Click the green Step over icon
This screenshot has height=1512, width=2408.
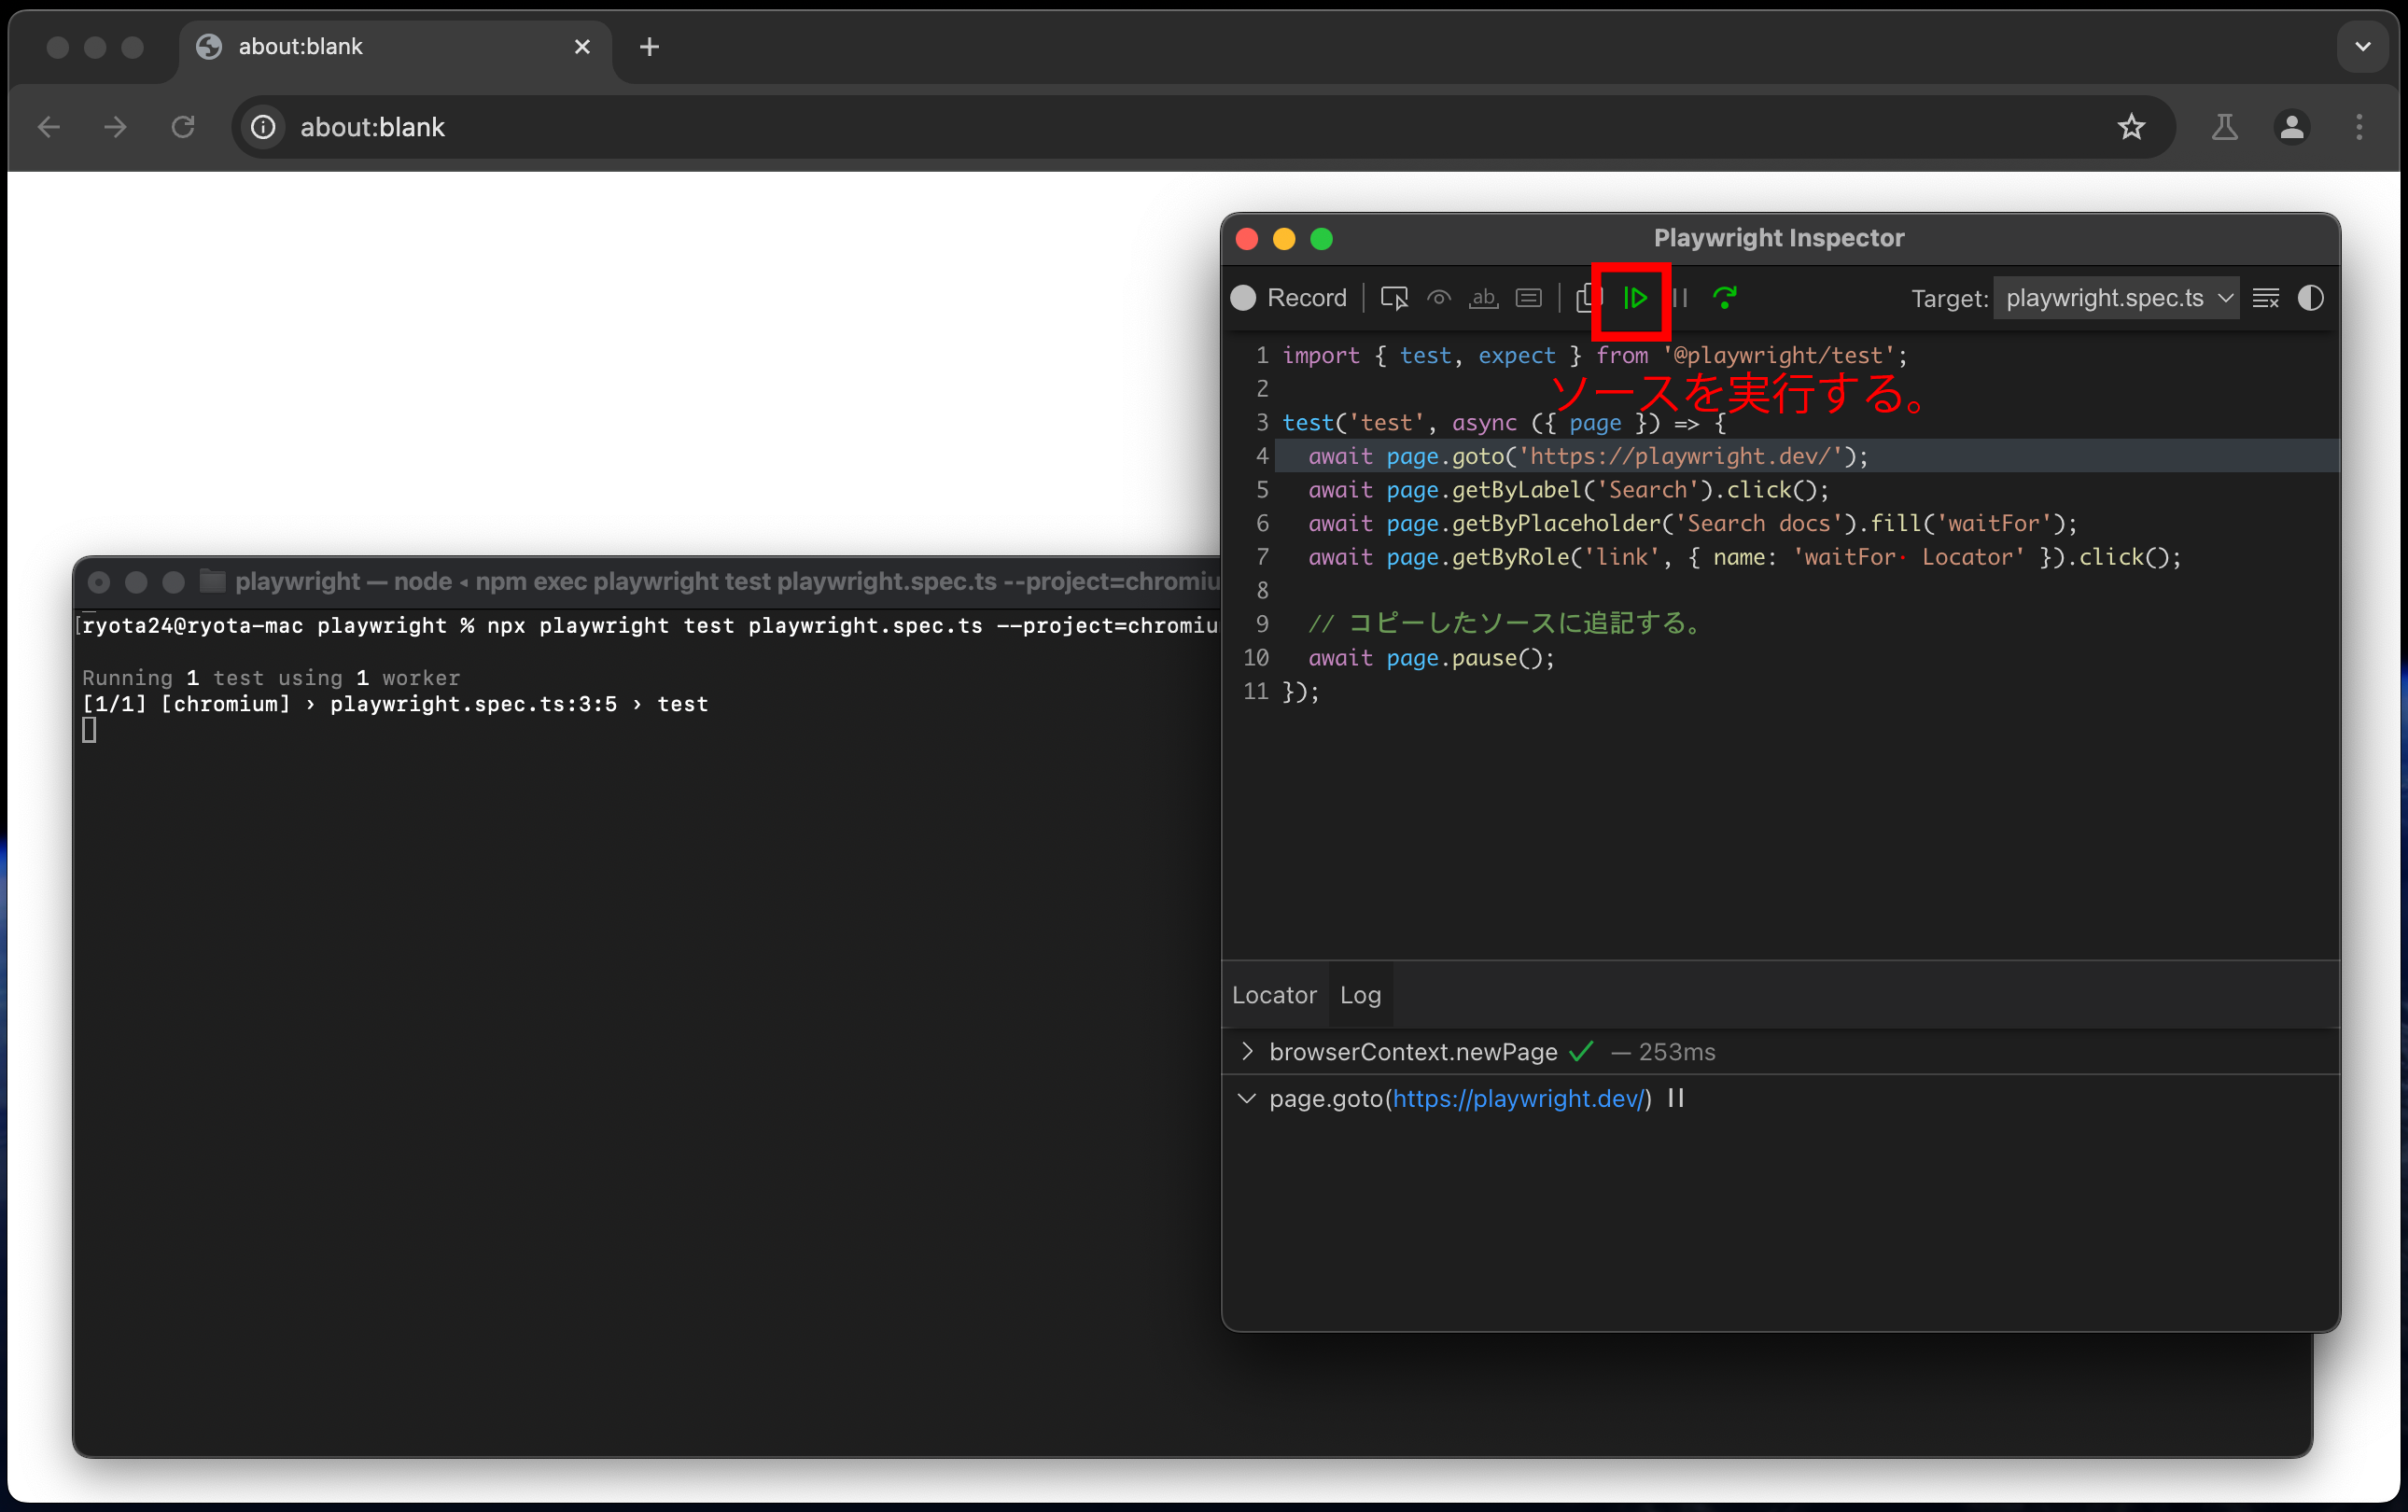[1725, 298]
